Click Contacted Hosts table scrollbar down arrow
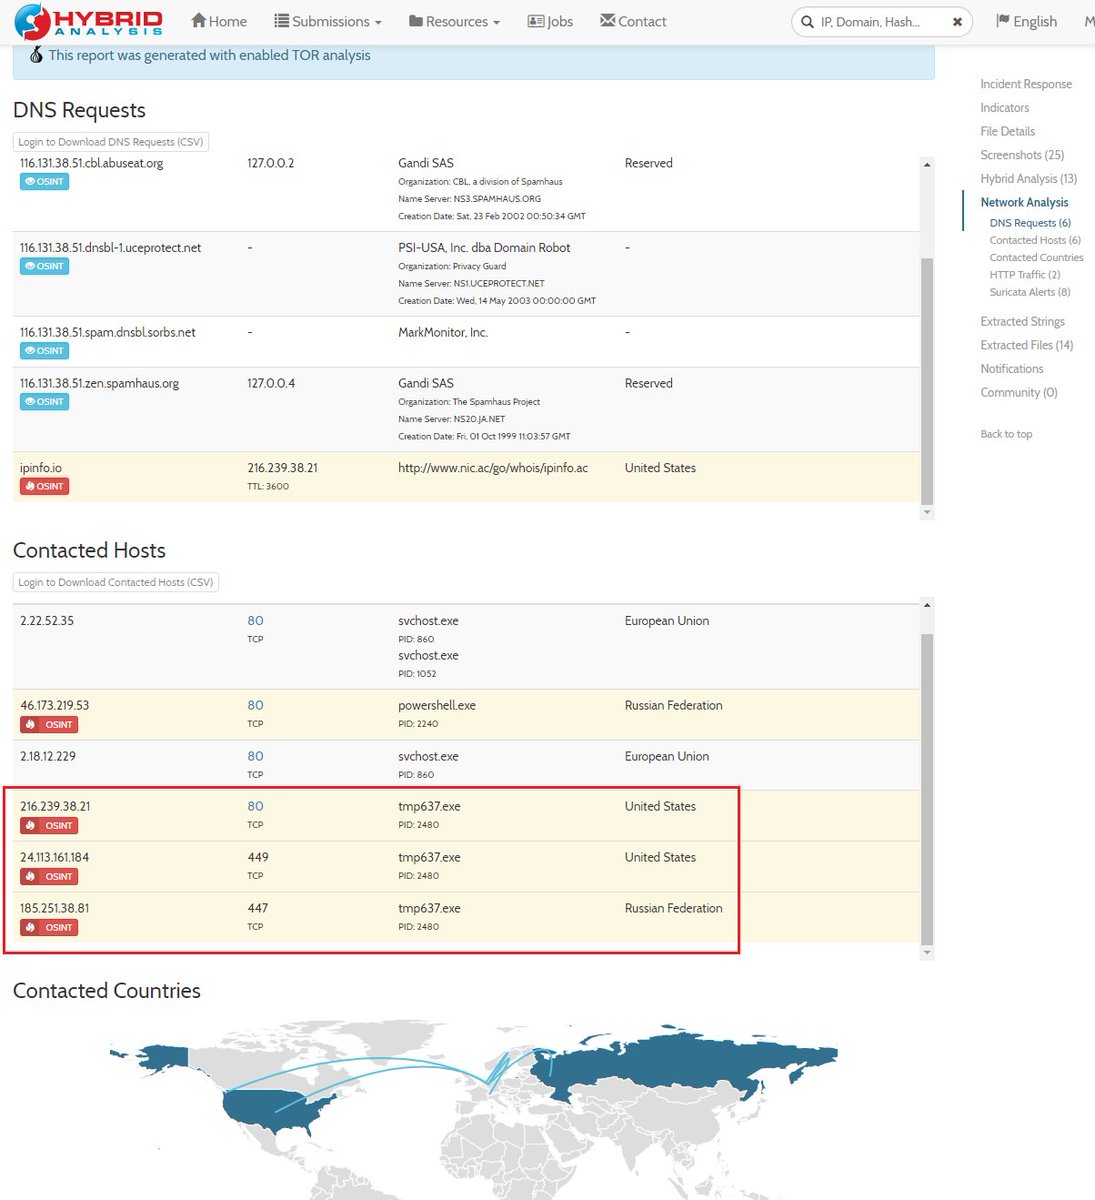This screenshot has width=1095, height=1200. [x=927, y=953]
